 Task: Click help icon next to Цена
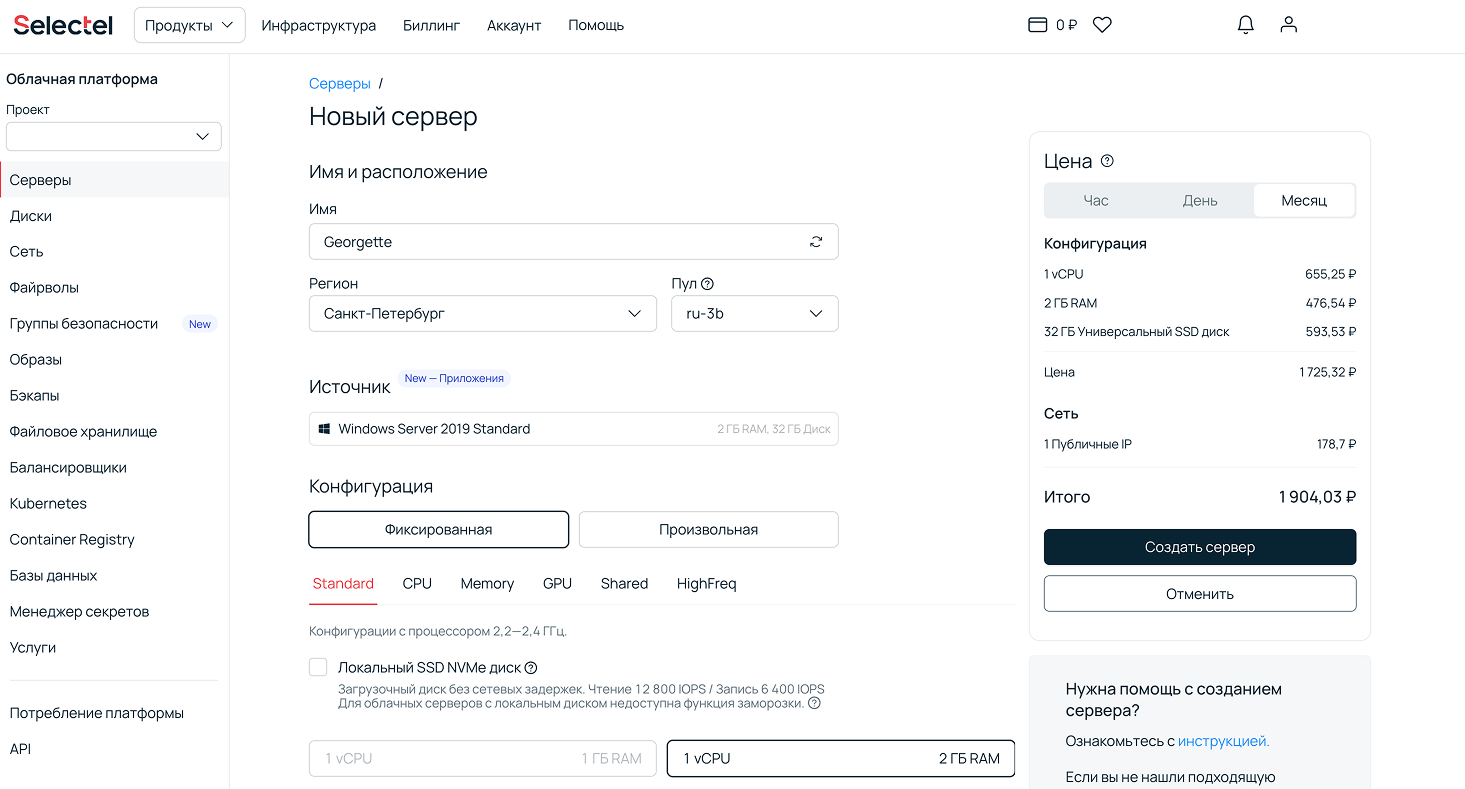pyautogui.click(x=1107, y=161)
